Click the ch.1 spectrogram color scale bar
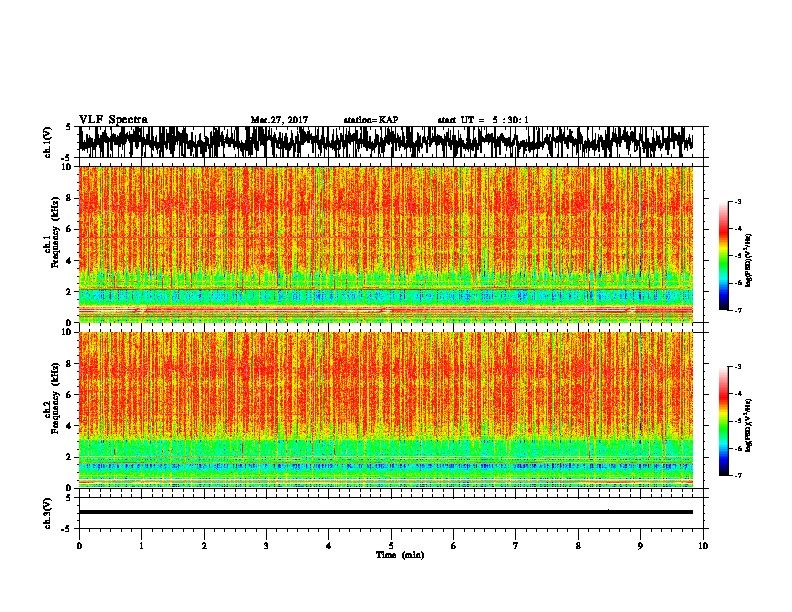 coord(724,256)
